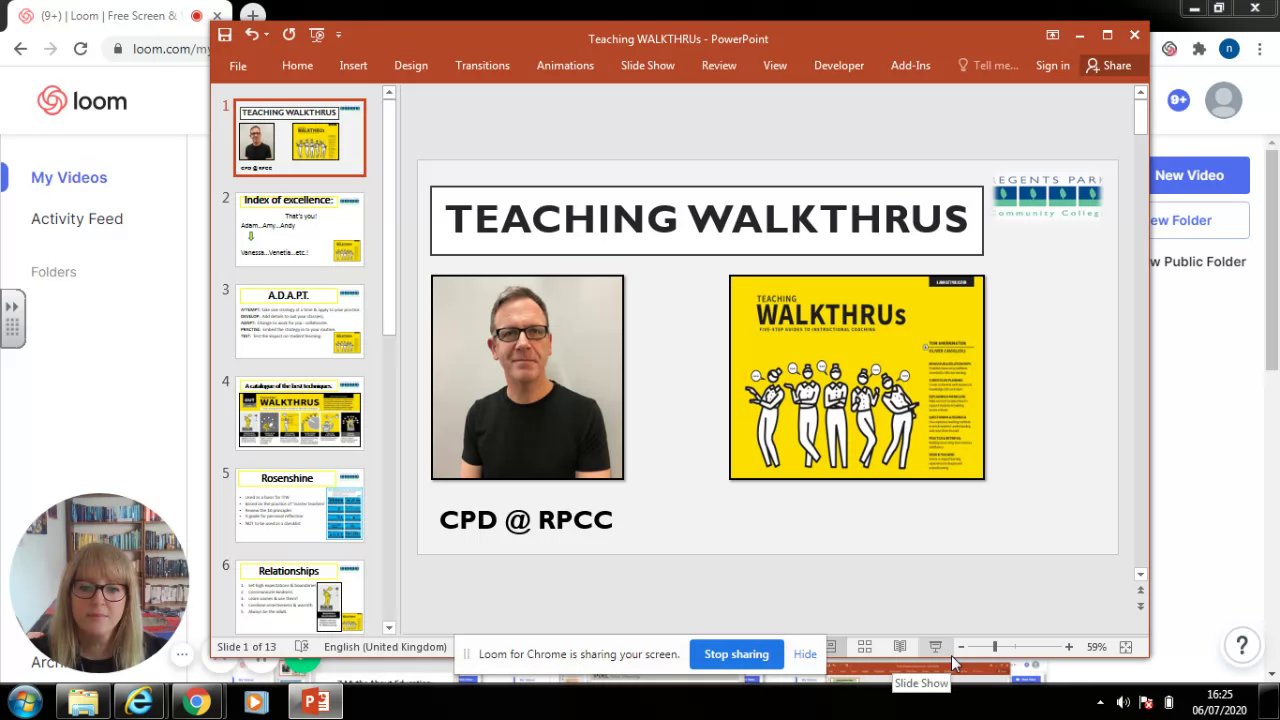
Task: Open the Review ribbon tab
Action: [719, 65]
